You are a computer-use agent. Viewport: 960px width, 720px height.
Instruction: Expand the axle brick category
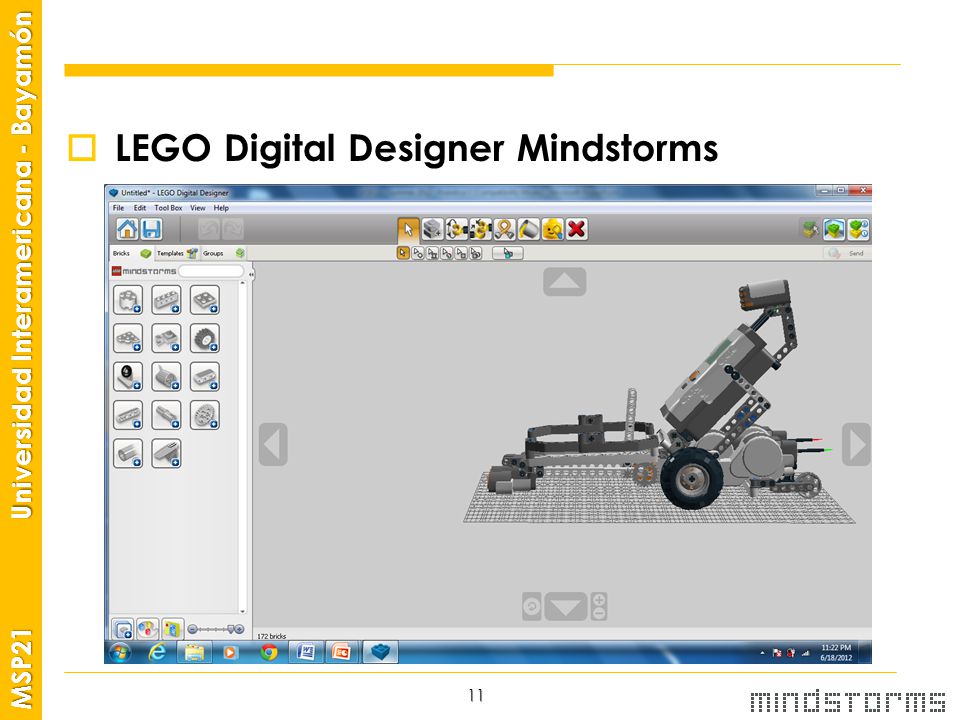[x=167, y=415]
